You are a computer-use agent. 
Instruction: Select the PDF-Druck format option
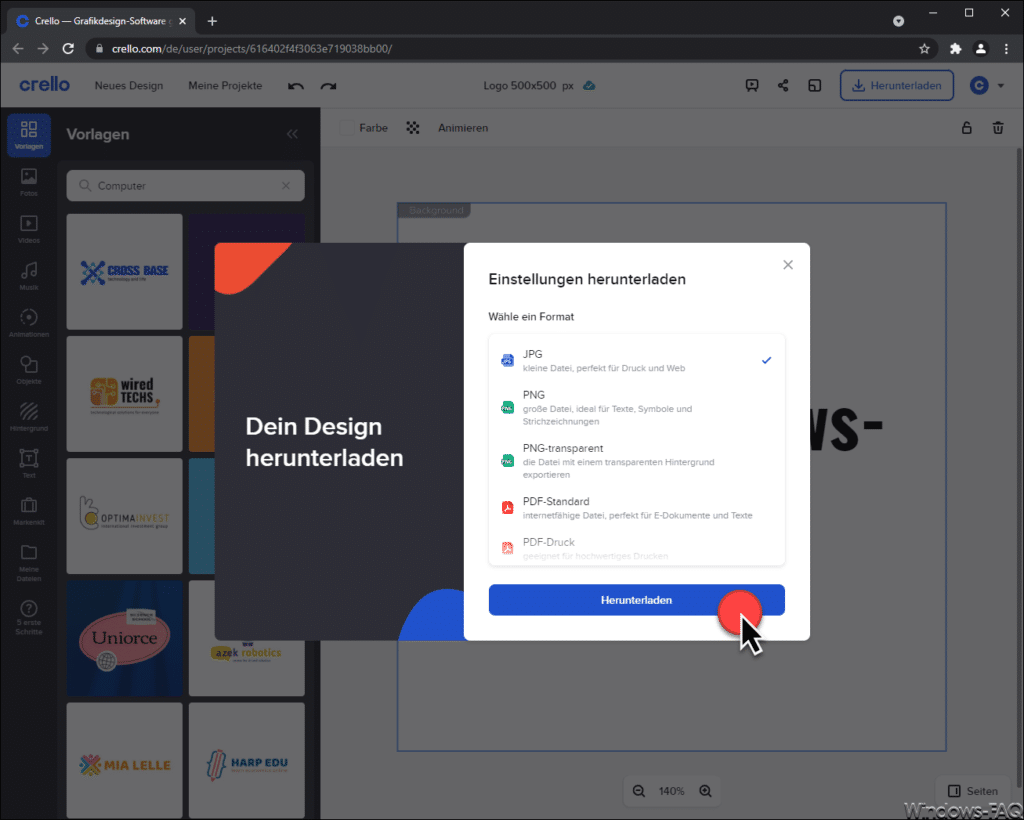coord(637,548)
